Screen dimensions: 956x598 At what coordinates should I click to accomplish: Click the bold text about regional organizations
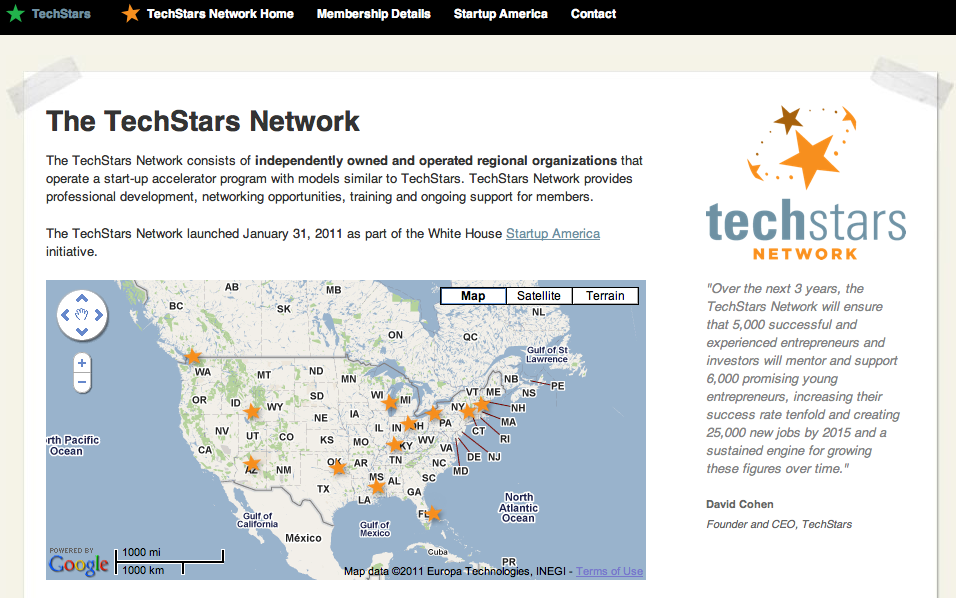pos(436,160)
